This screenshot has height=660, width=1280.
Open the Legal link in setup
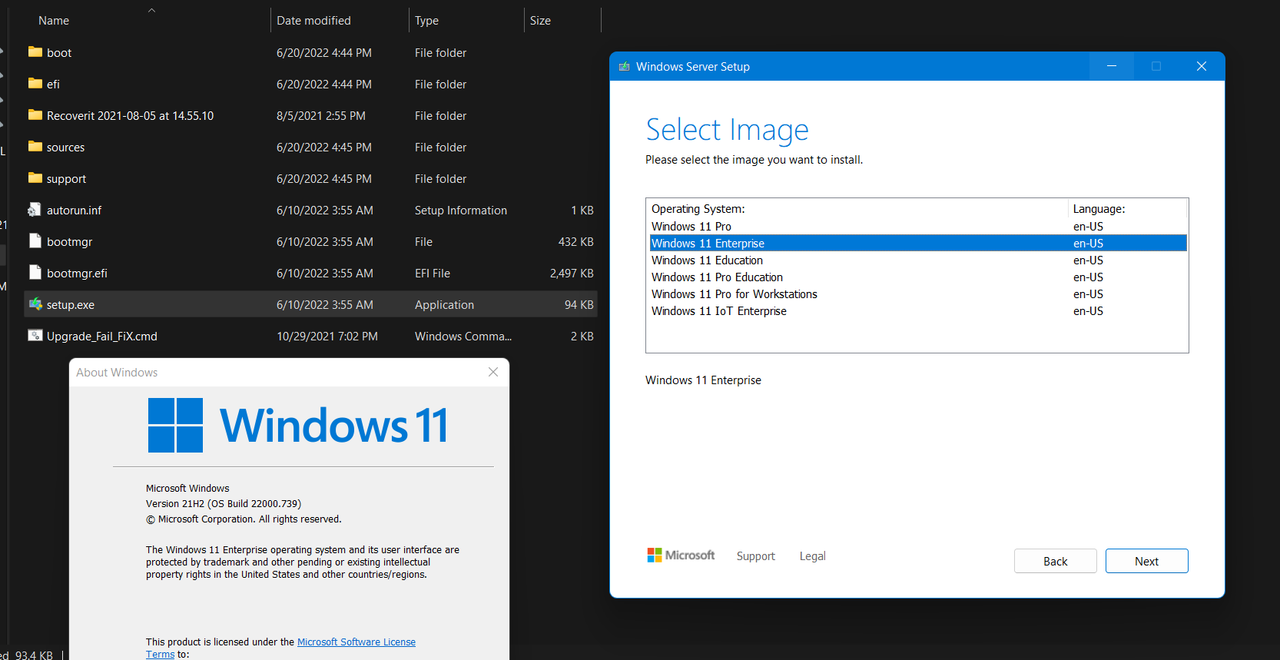click(812, 556)
